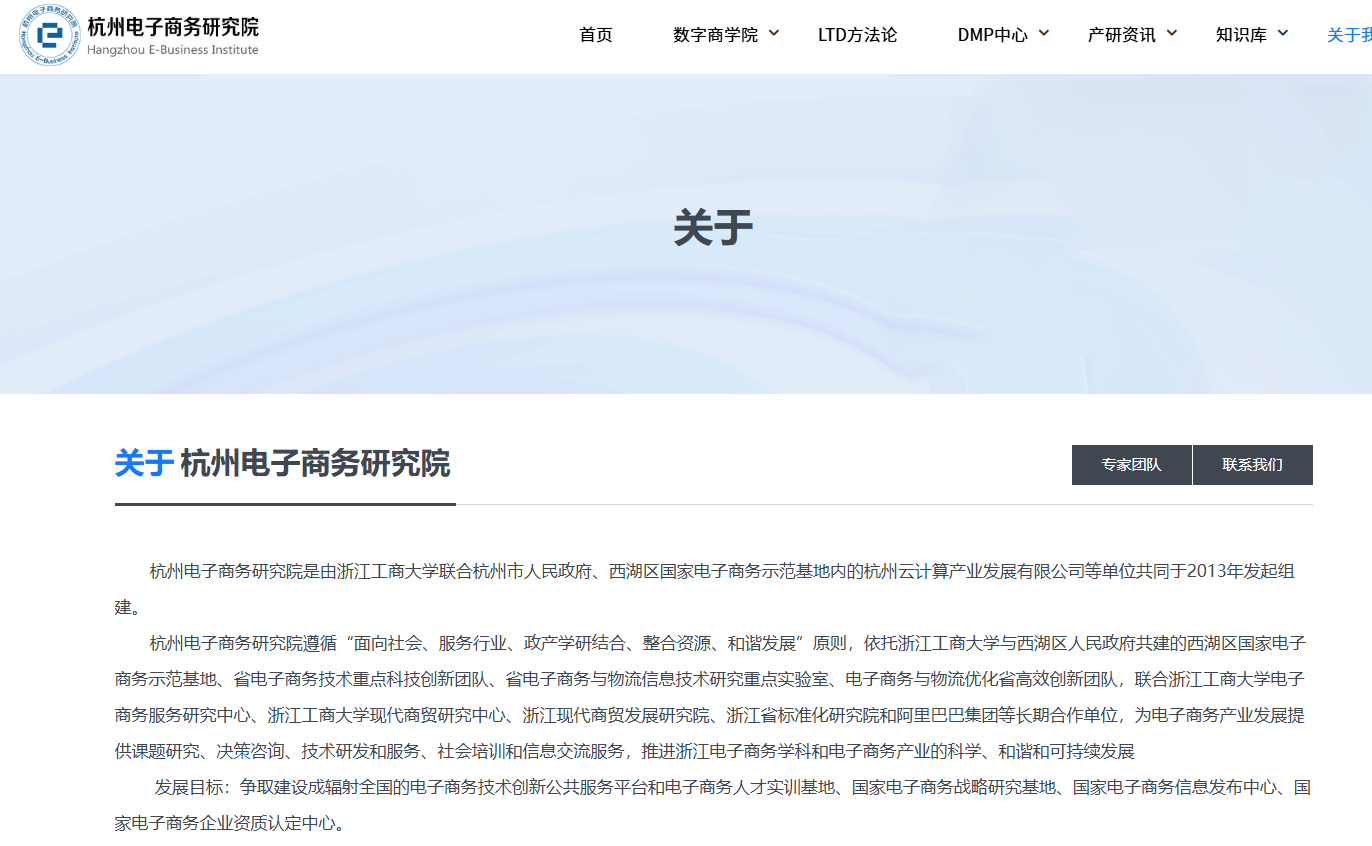Open the 产研资讯 menu item

pos(1122,35)
